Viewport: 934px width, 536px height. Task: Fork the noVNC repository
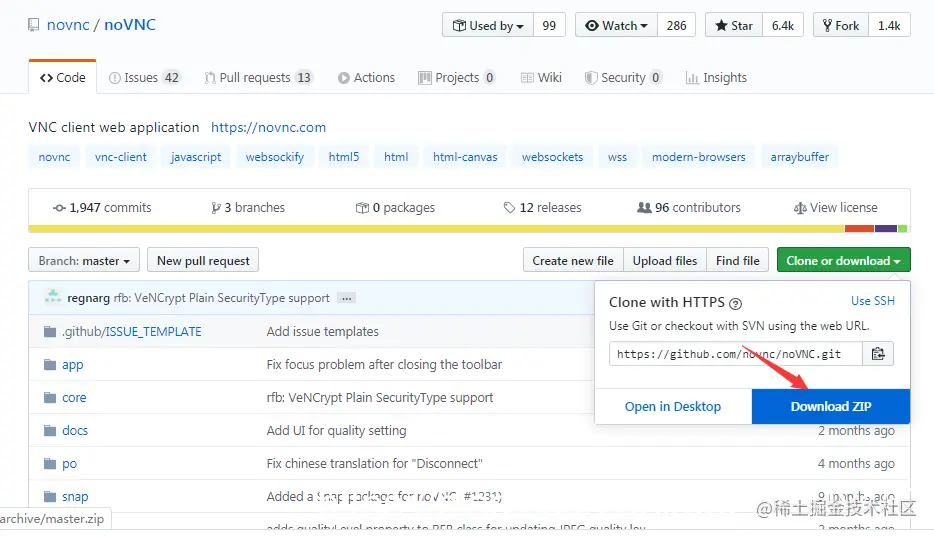840,26
